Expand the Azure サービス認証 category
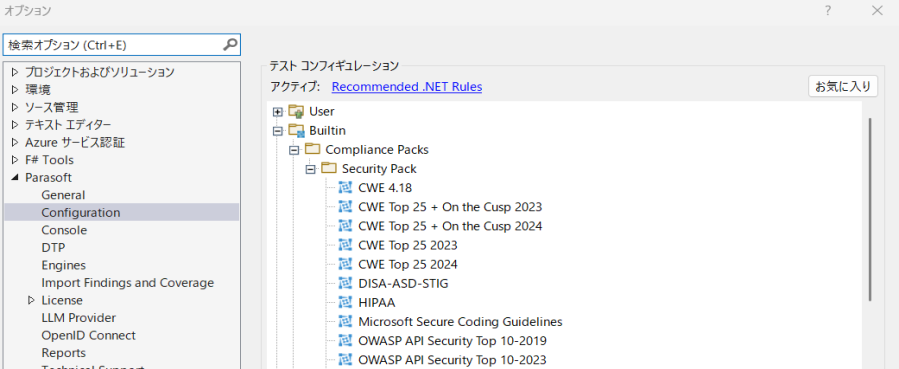The image size is (899, 369). click(x=15, y=142)
